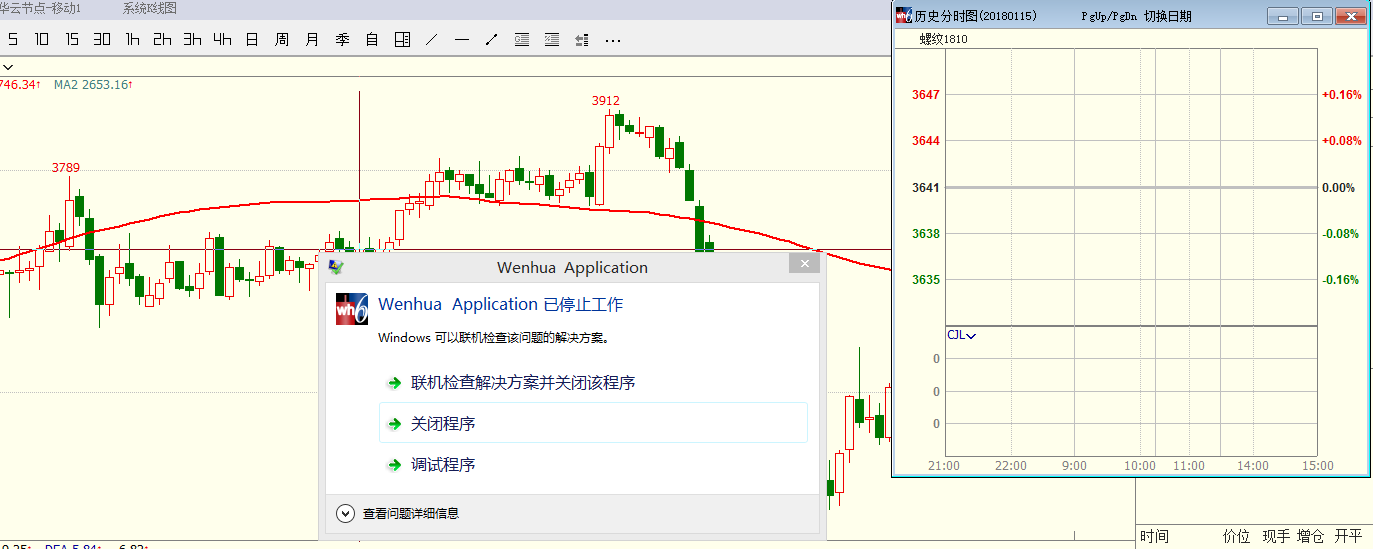Switch chart to 15-minute period
1373x549 pixels.
[72, 40]
